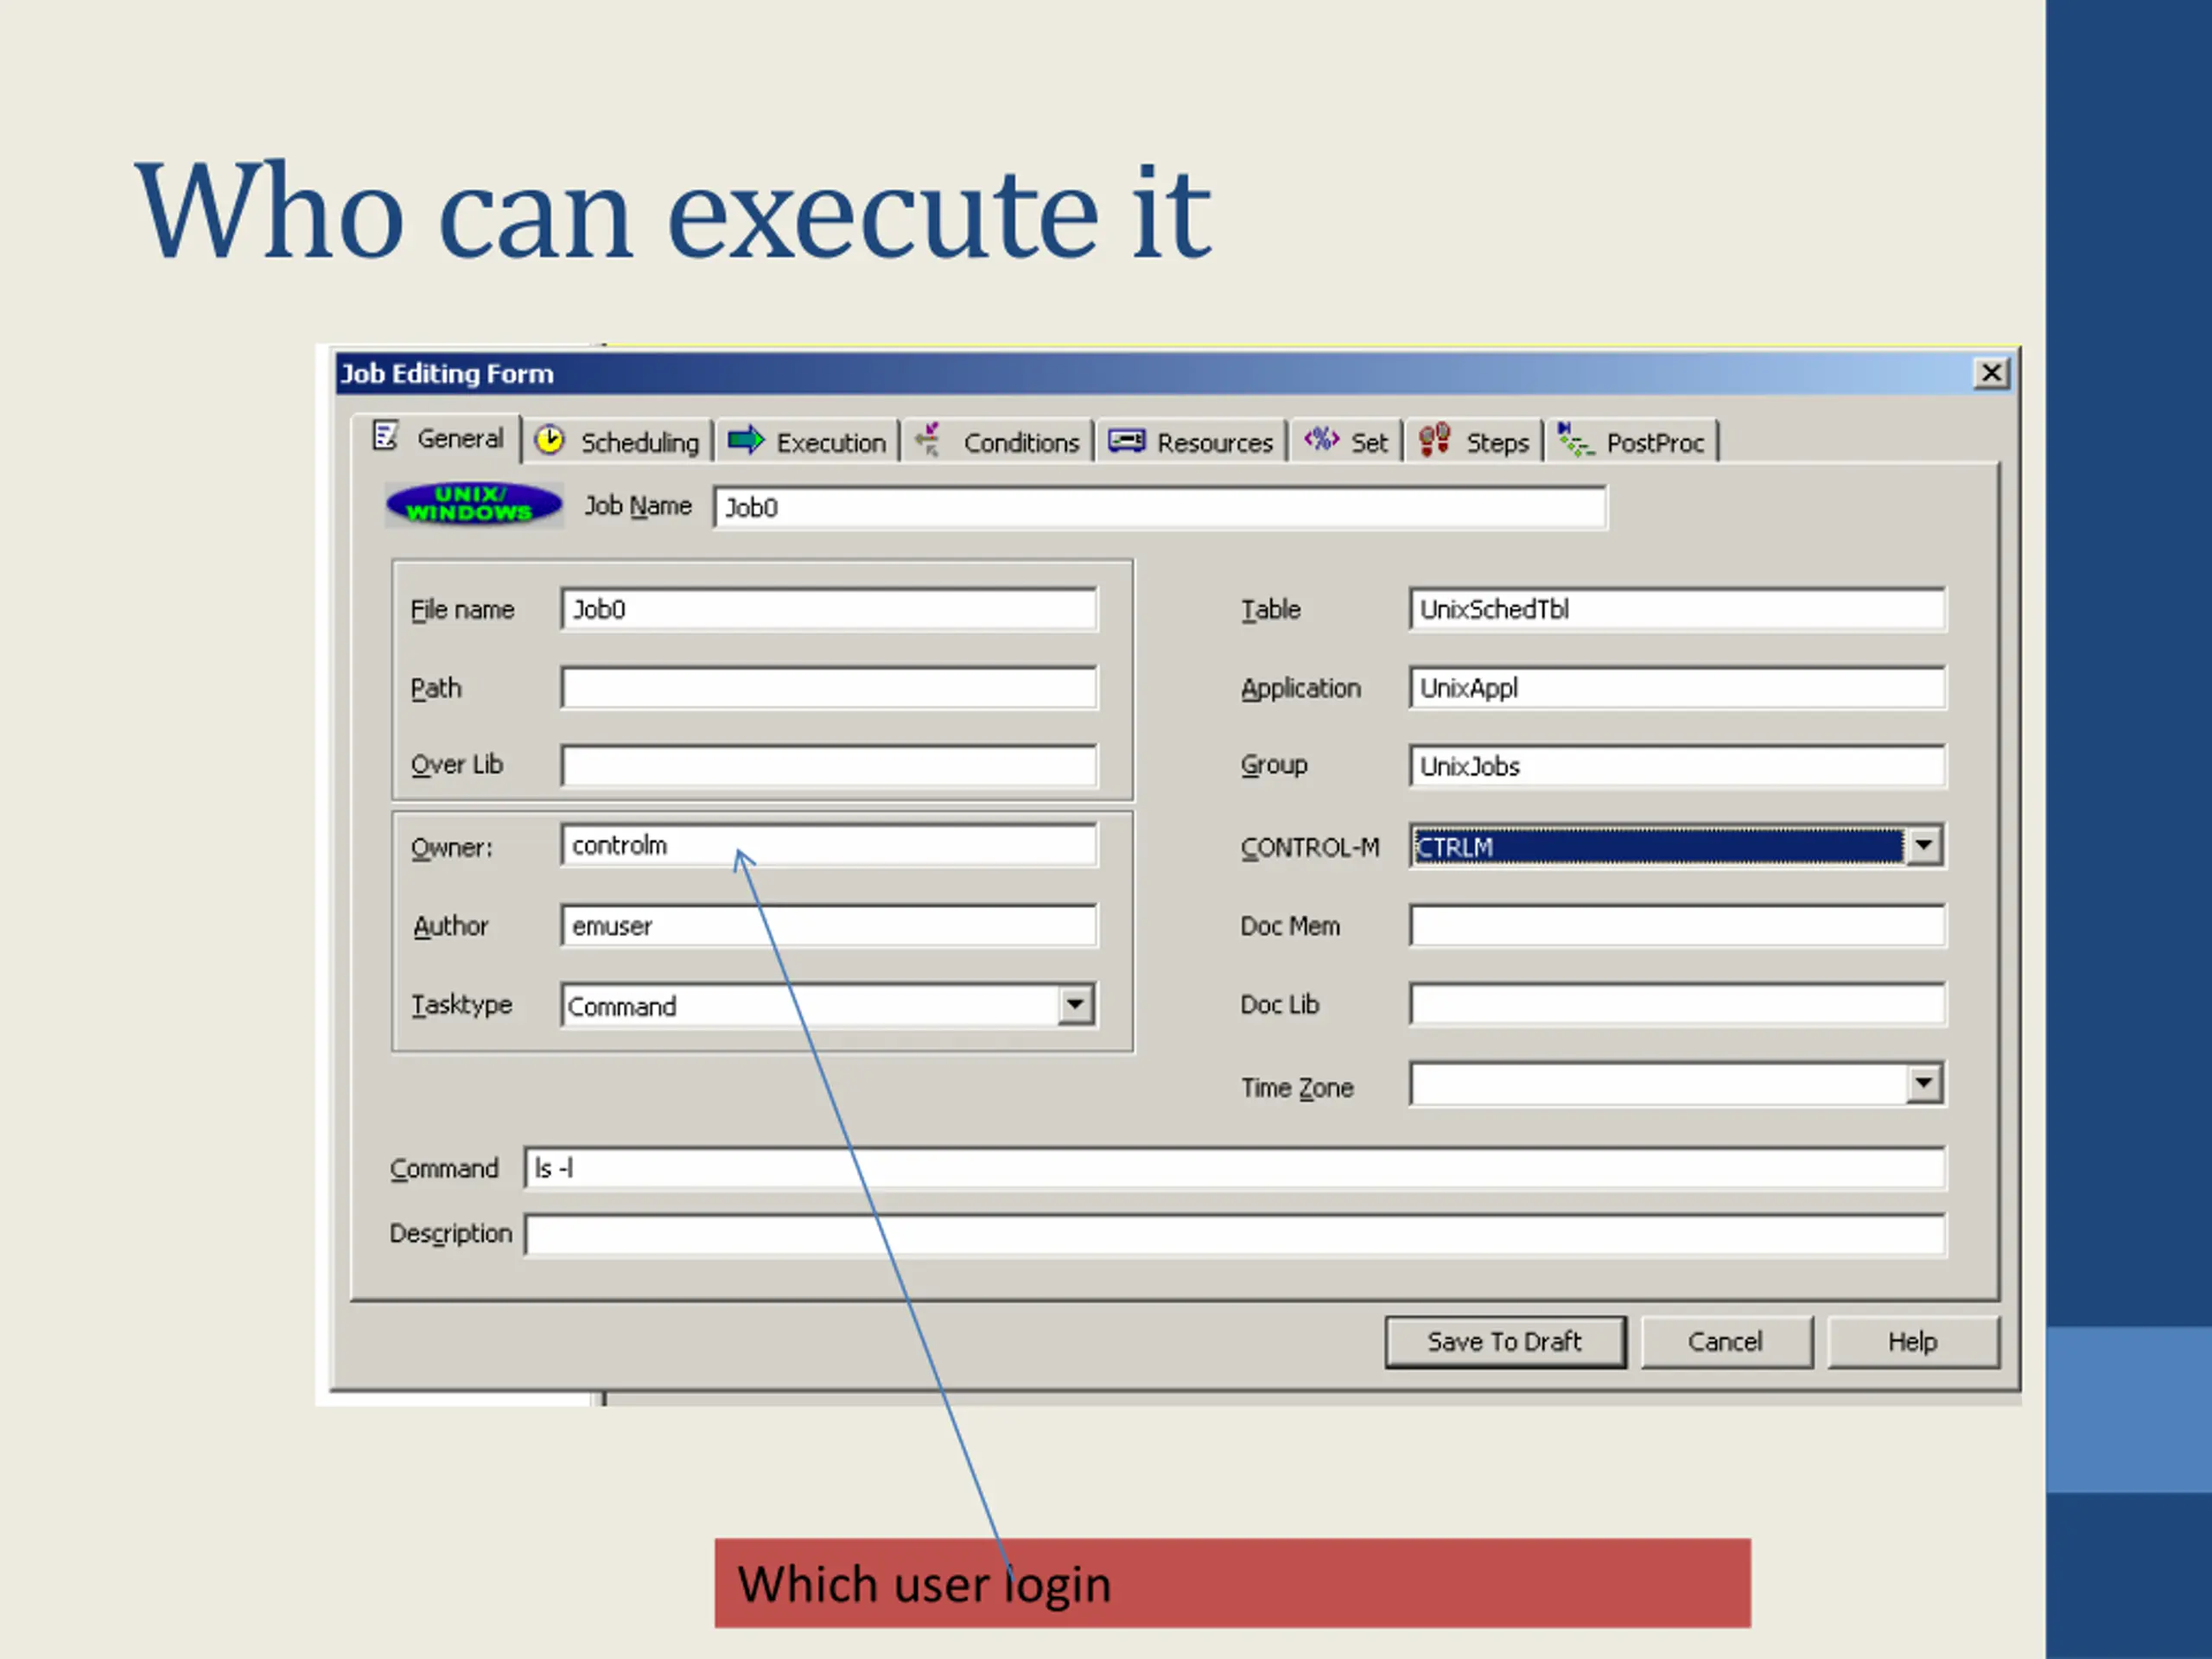2212x1659 pixels.
Task: Click the File name field
Action: (829, 609)
